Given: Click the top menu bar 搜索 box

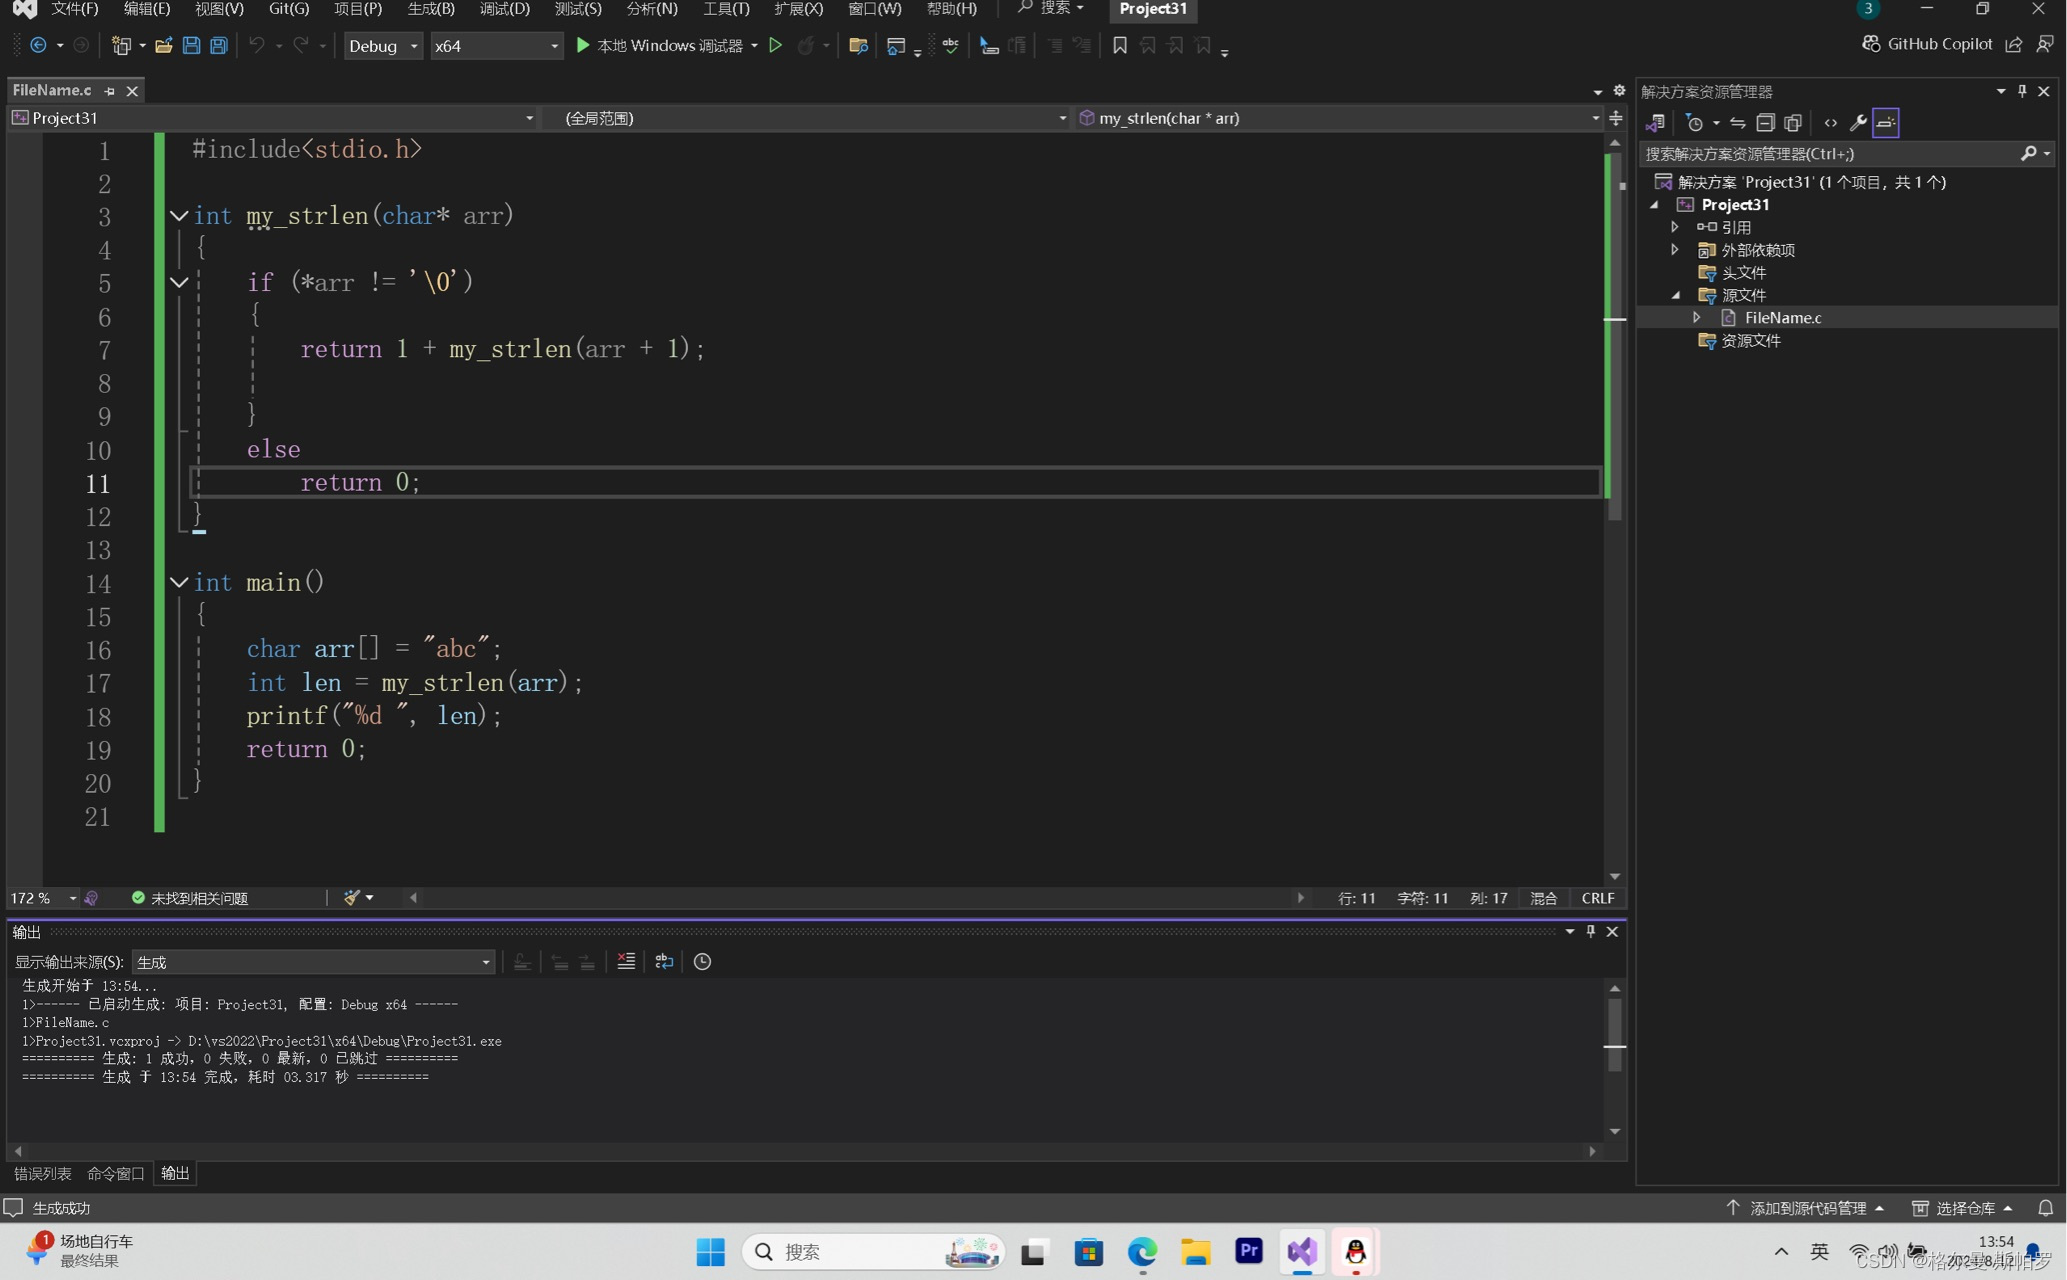Looking at the screenshot, I should (1050, 9).
